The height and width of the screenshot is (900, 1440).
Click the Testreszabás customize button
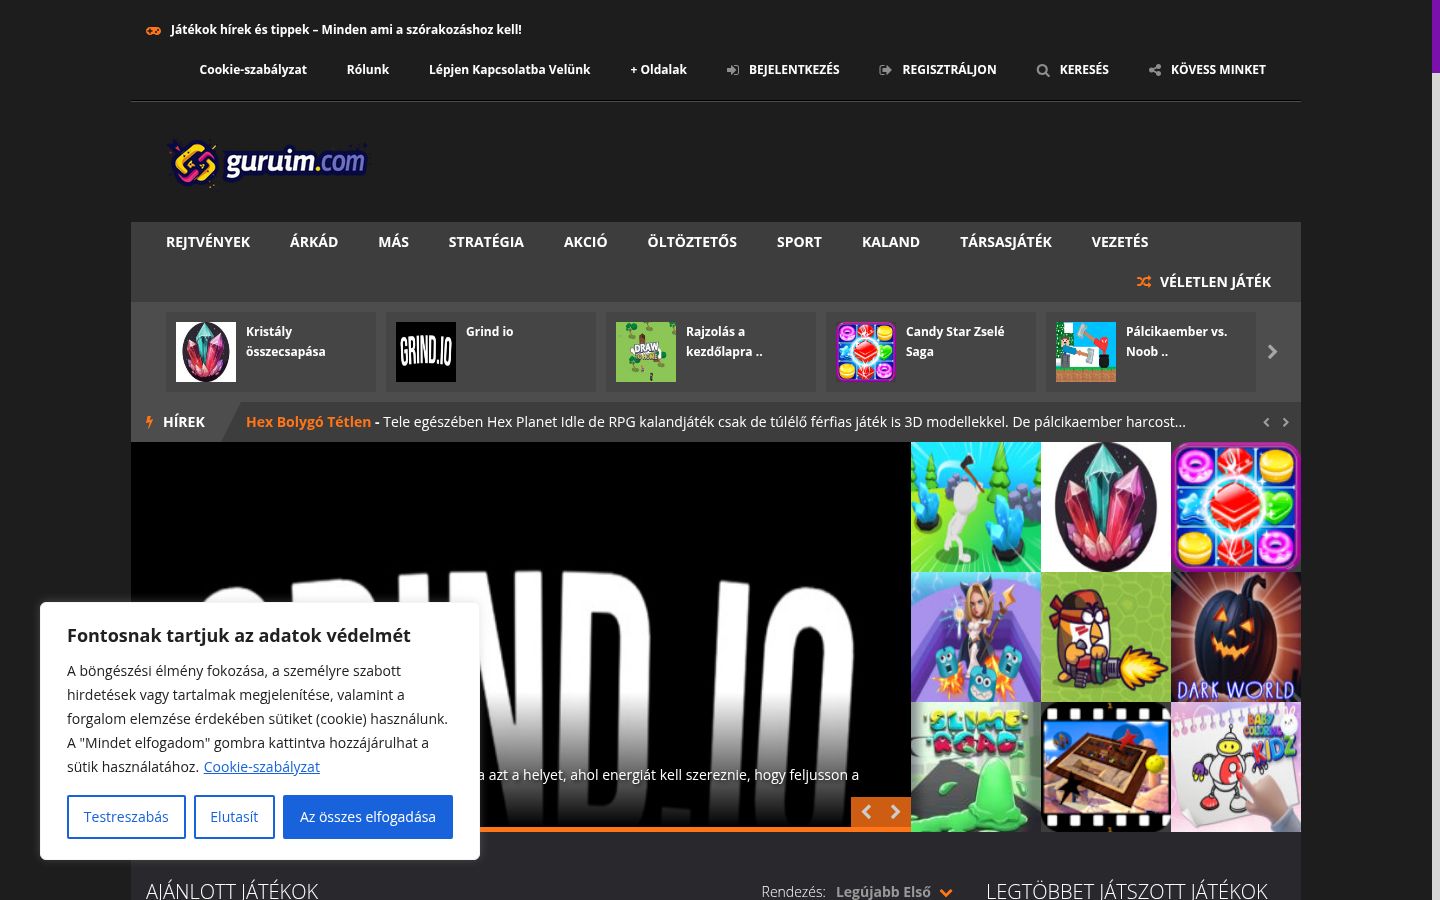coord(126,817)
